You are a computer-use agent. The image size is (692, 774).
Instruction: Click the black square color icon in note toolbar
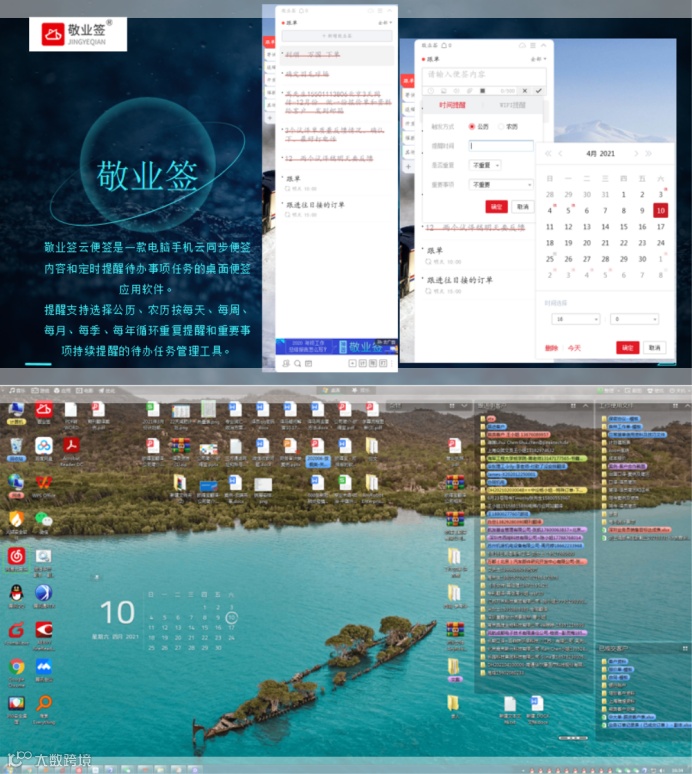[x=483, y=91]
